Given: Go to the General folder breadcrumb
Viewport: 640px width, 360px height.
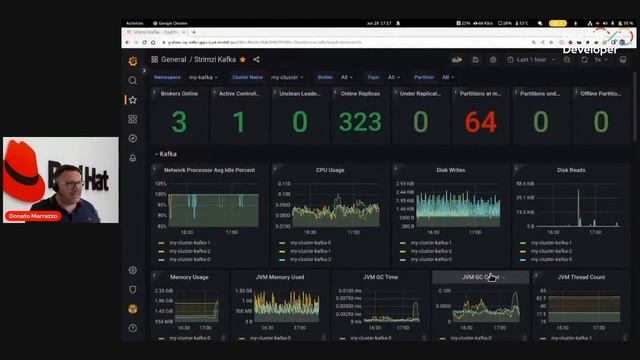Looking at the screenshot, I should click(x=173, y=60).
